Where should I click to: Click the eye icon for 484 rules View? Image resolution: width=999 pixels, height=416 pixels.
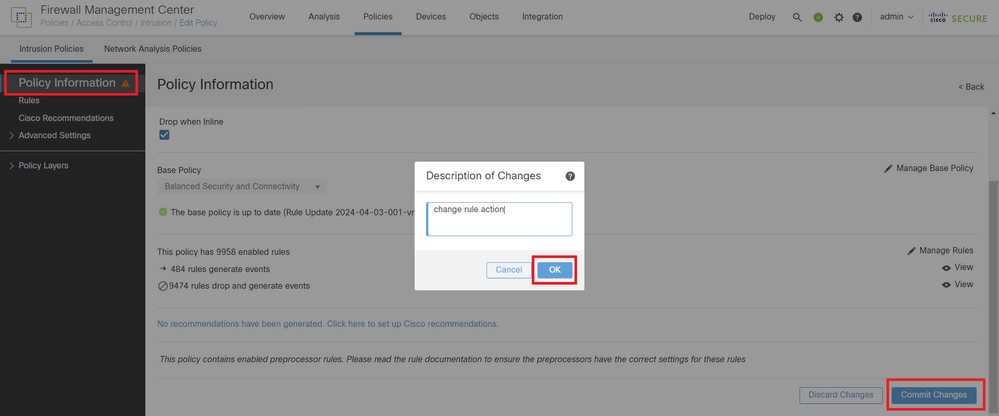pos(946,268)
